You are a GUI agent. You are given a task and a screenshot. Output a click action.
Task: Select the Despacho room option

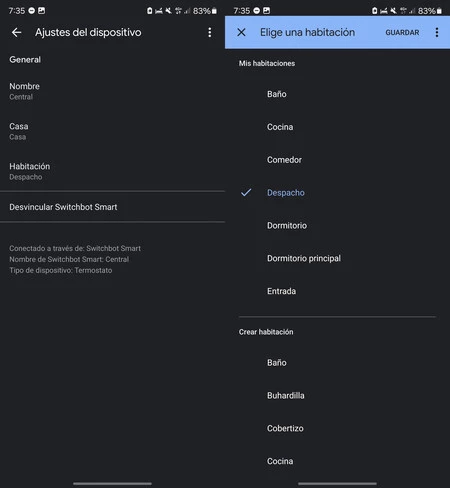pyautogui.click(x=337, y=193)
